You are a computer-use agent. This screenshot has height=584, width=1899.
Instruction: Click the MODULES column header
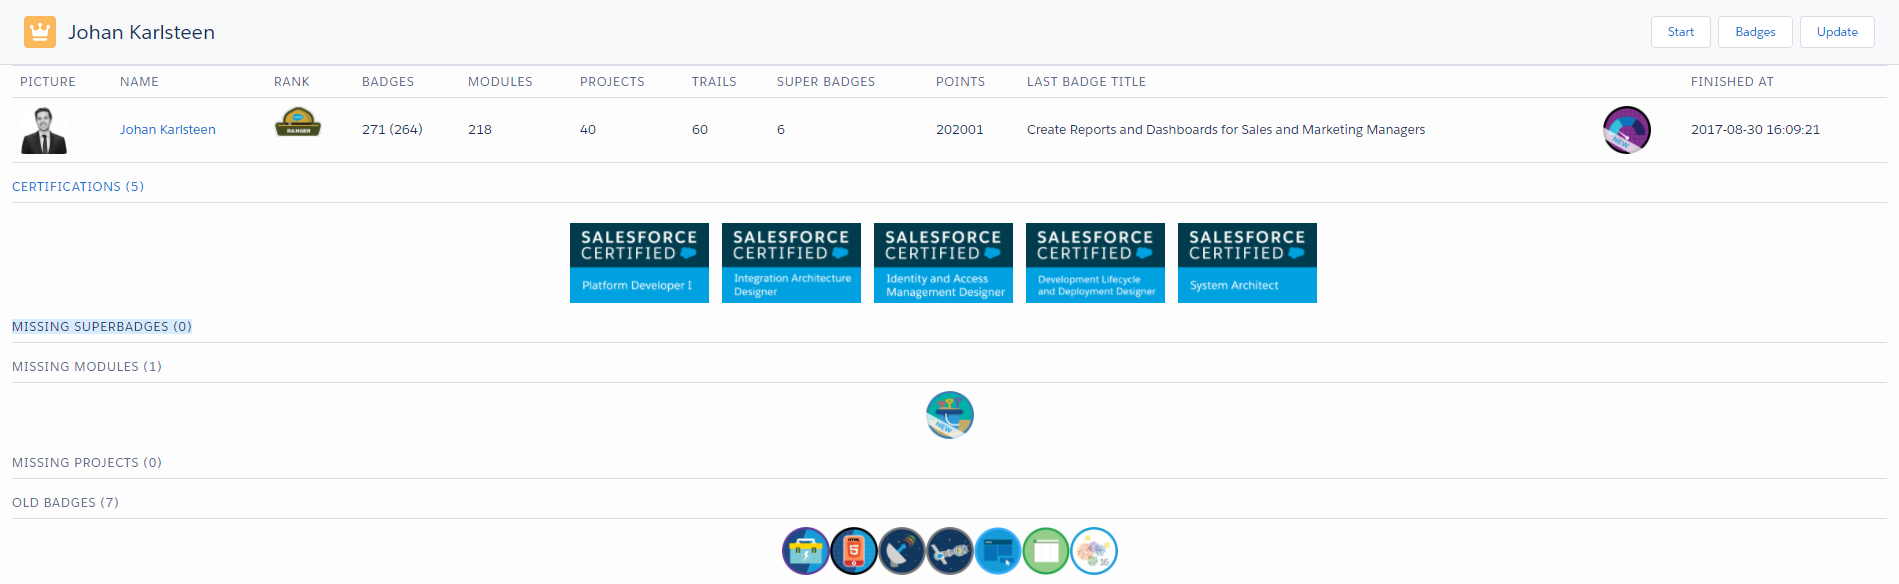point(500,82)
